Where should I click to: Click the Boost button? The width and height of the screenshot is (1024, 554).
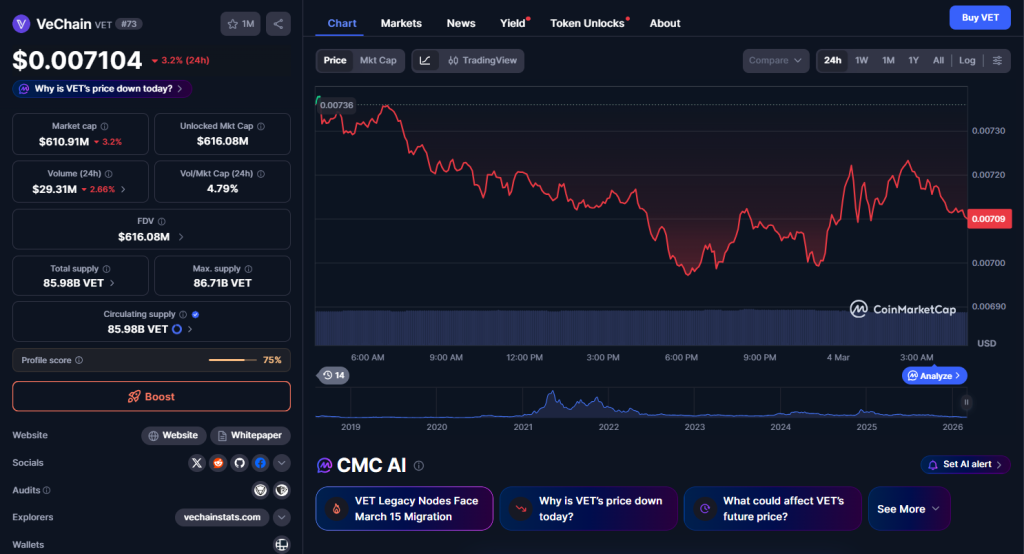click(151, 396)
